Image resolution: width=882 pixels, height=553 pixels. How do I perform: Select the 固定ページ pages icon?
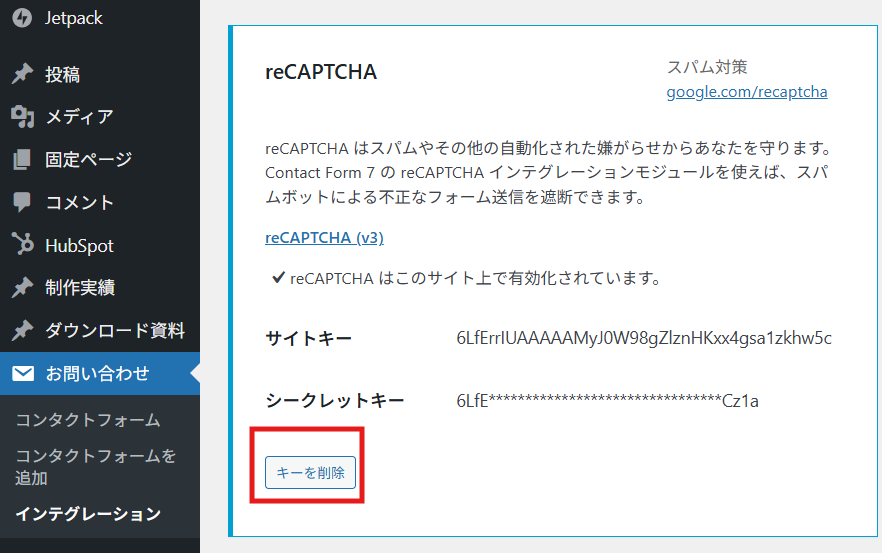point(22,160)
